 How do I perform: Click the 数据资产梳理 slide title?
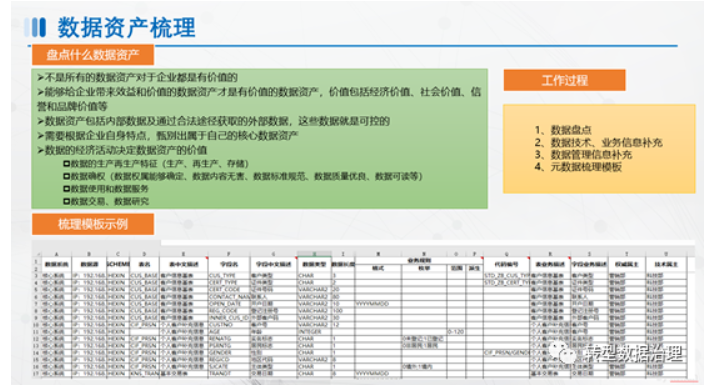pyautogui.click(x=126, y=27)
